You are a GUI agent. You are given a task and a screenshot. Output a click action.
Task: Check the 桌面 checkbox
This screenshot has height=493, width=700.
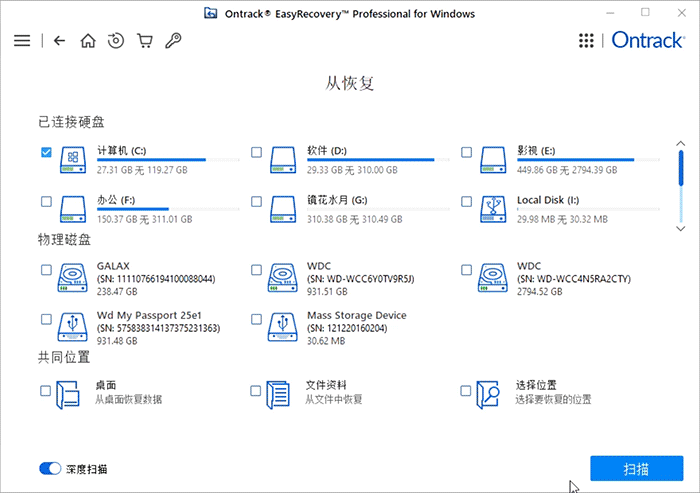[x=46, y=391]
